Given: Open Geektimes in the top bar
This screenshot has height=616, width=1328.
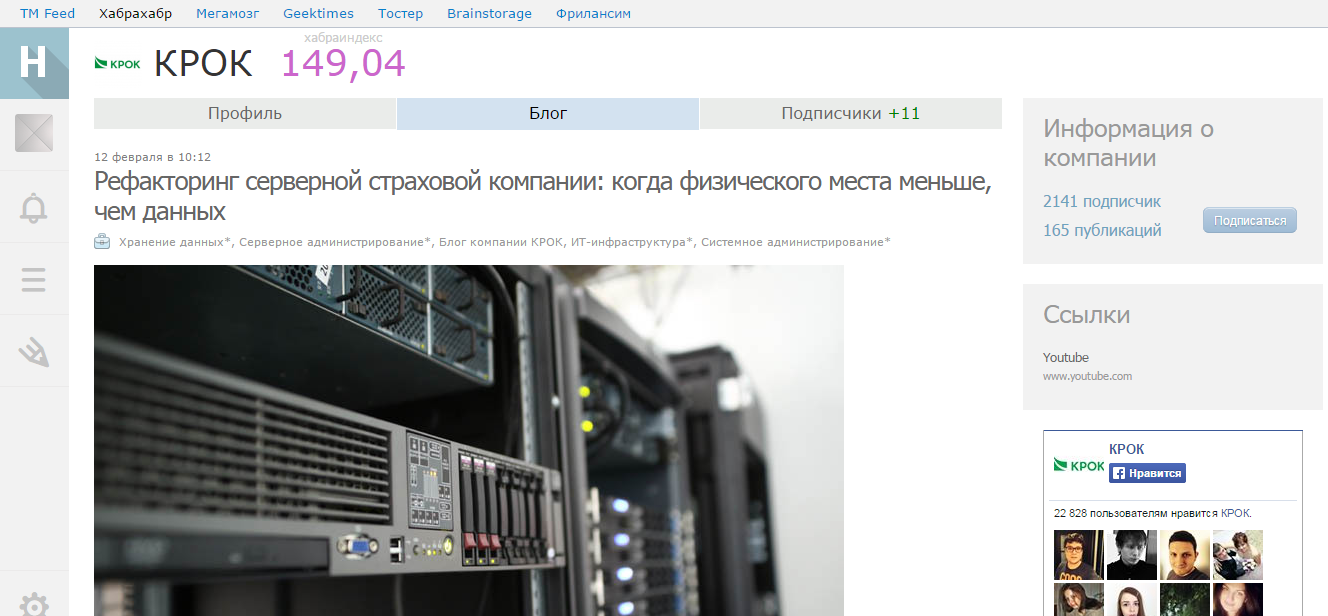Looking at the screenshot, I should pyautogui.click(x=318, y=13).
